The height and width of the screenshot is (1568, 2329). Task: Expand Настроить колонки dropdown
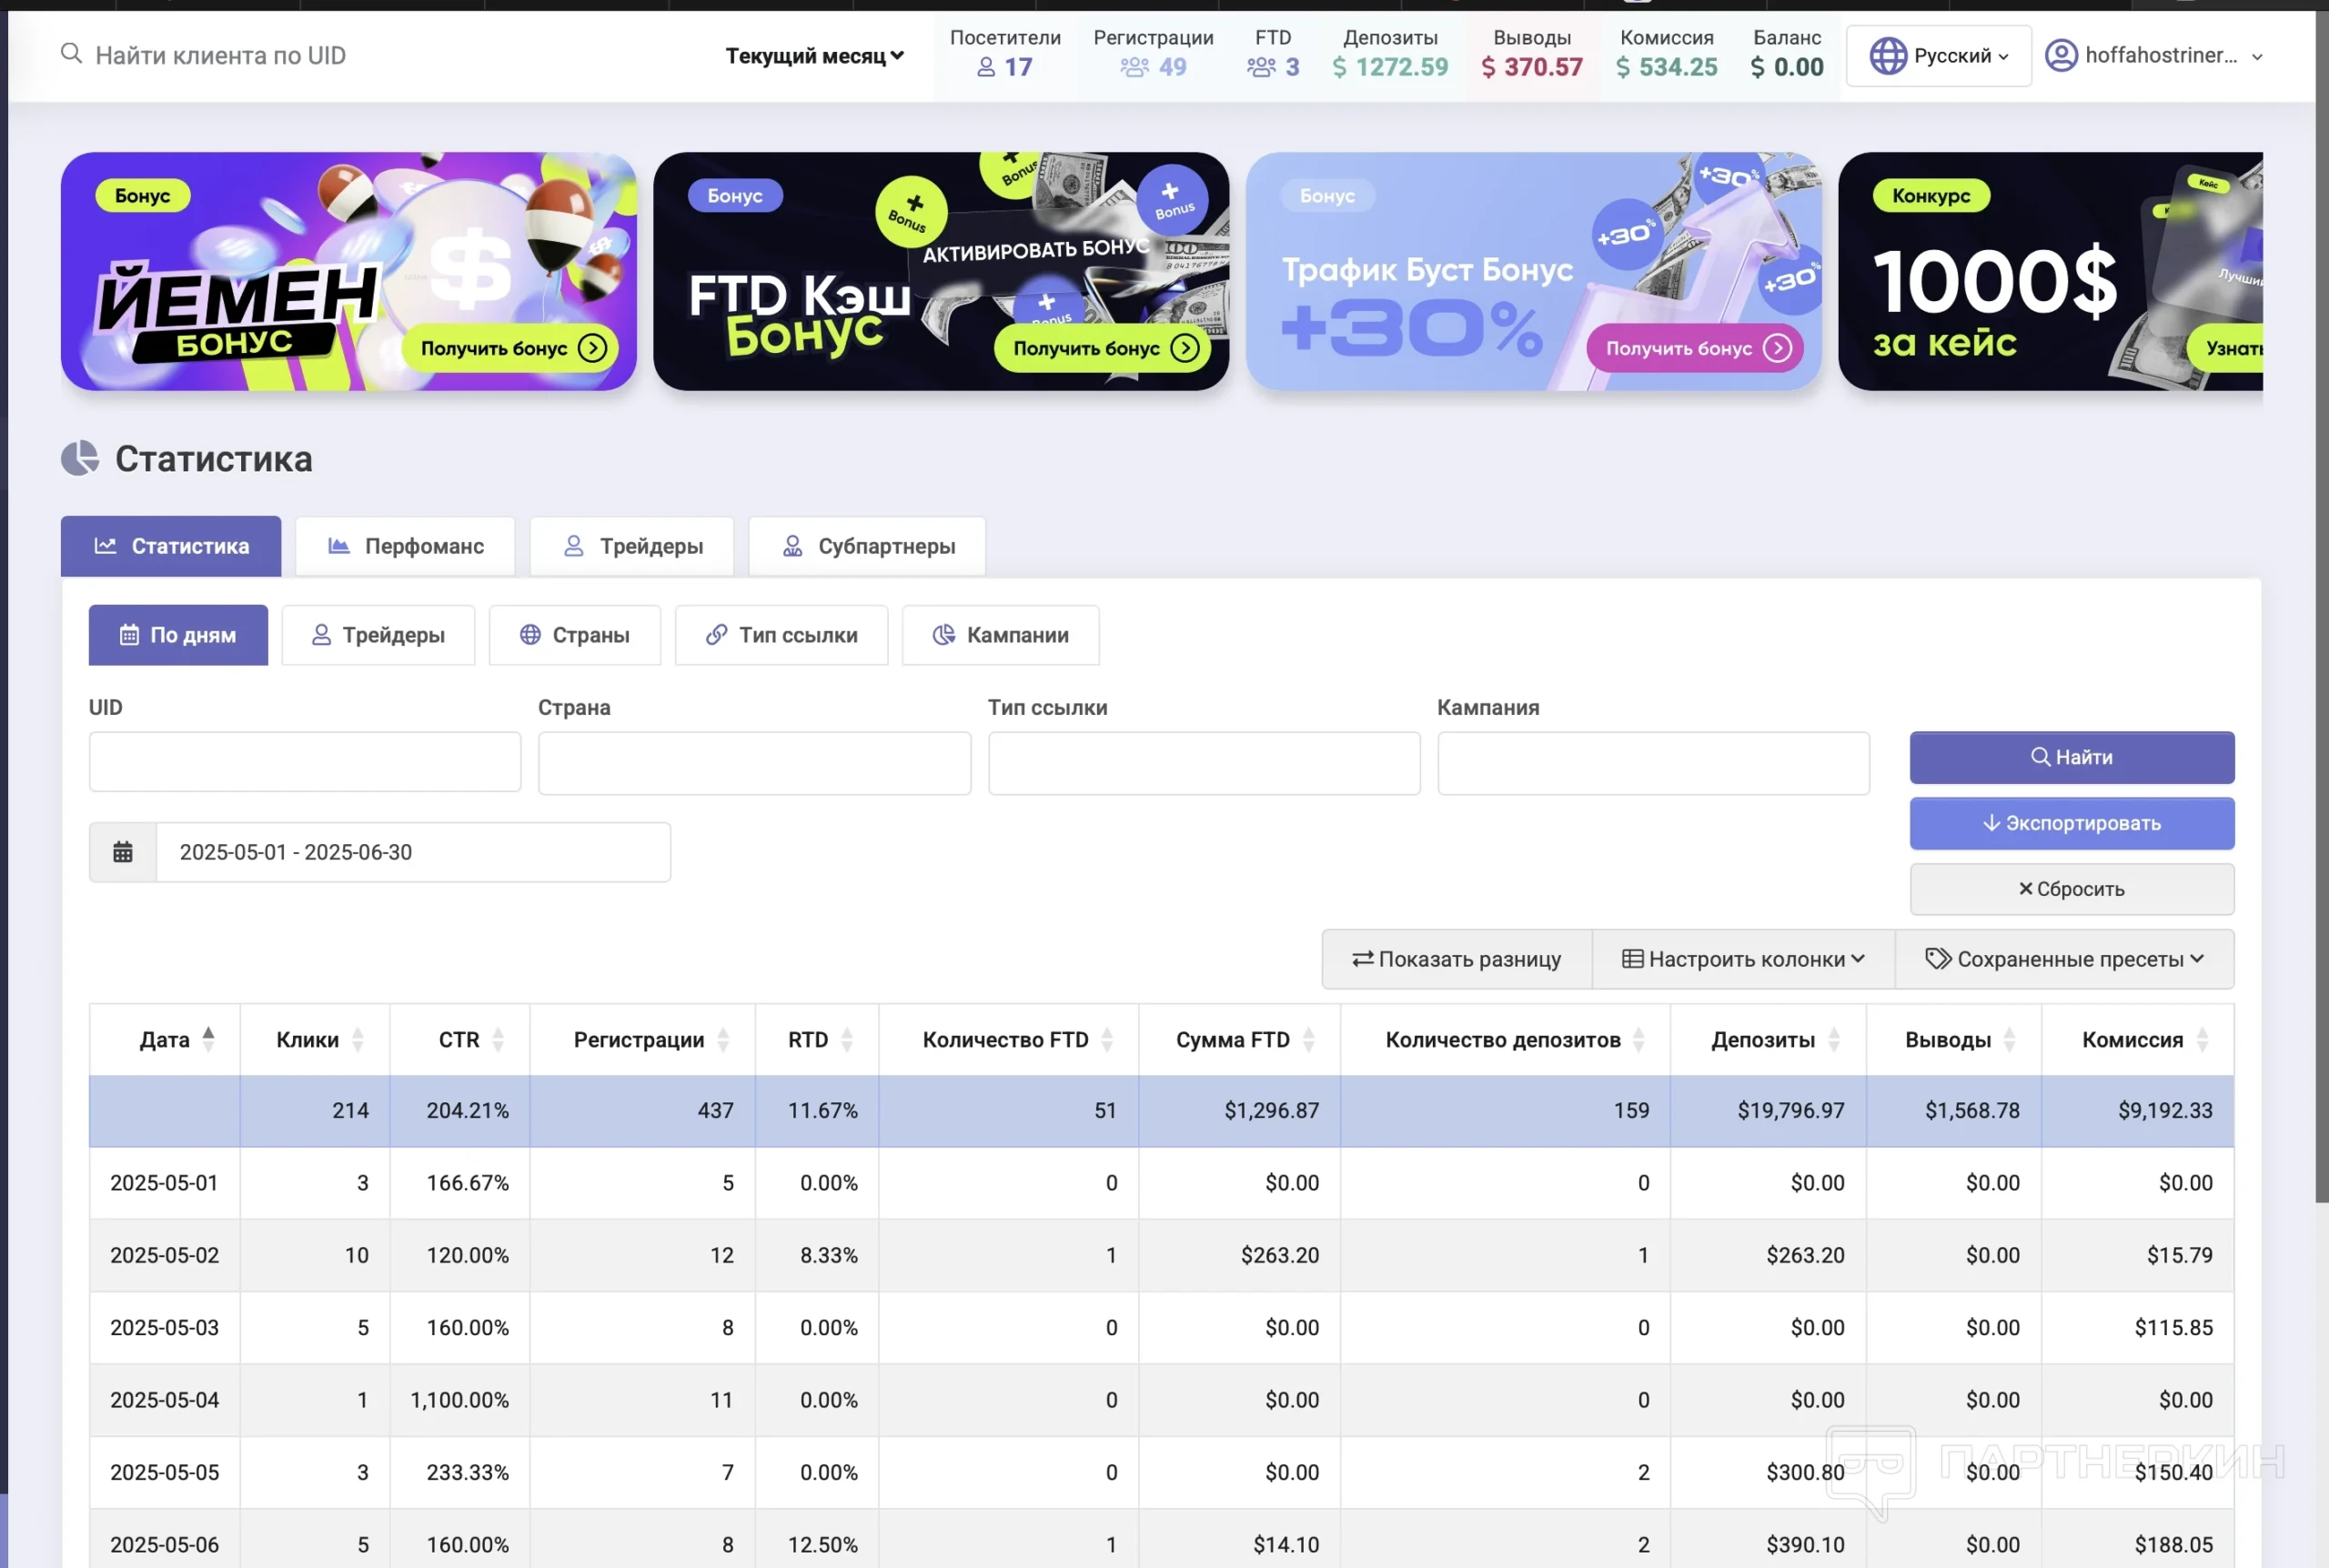1742,959
